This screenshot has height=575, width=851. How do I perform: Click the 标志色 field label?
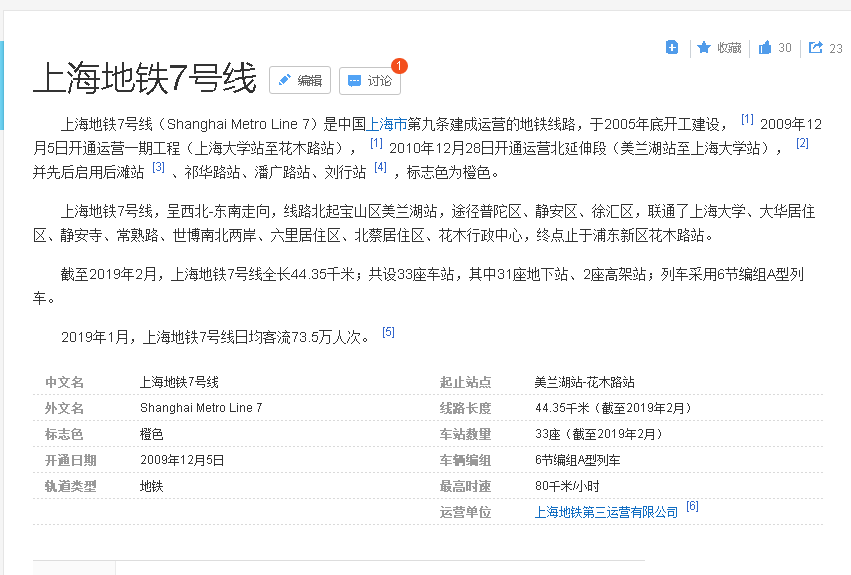[x=64, y=434]
